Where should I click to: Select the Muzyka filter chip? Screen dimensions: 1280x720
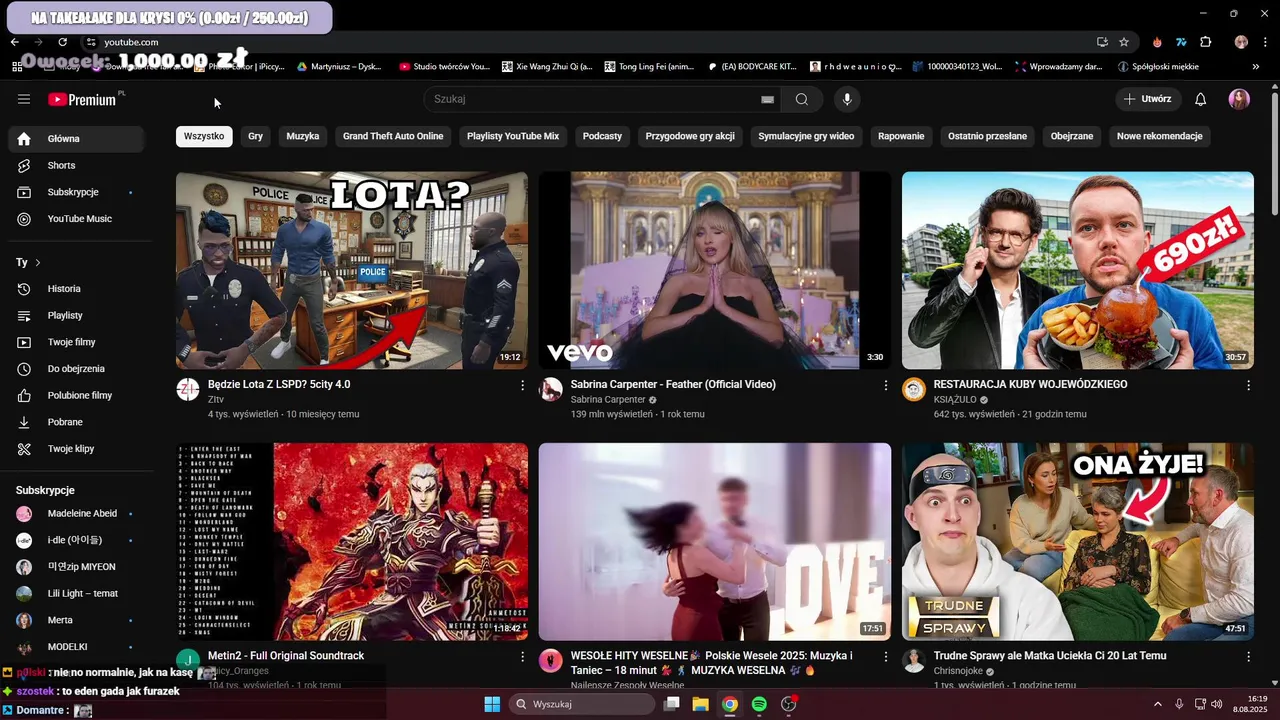pos(303,136)
